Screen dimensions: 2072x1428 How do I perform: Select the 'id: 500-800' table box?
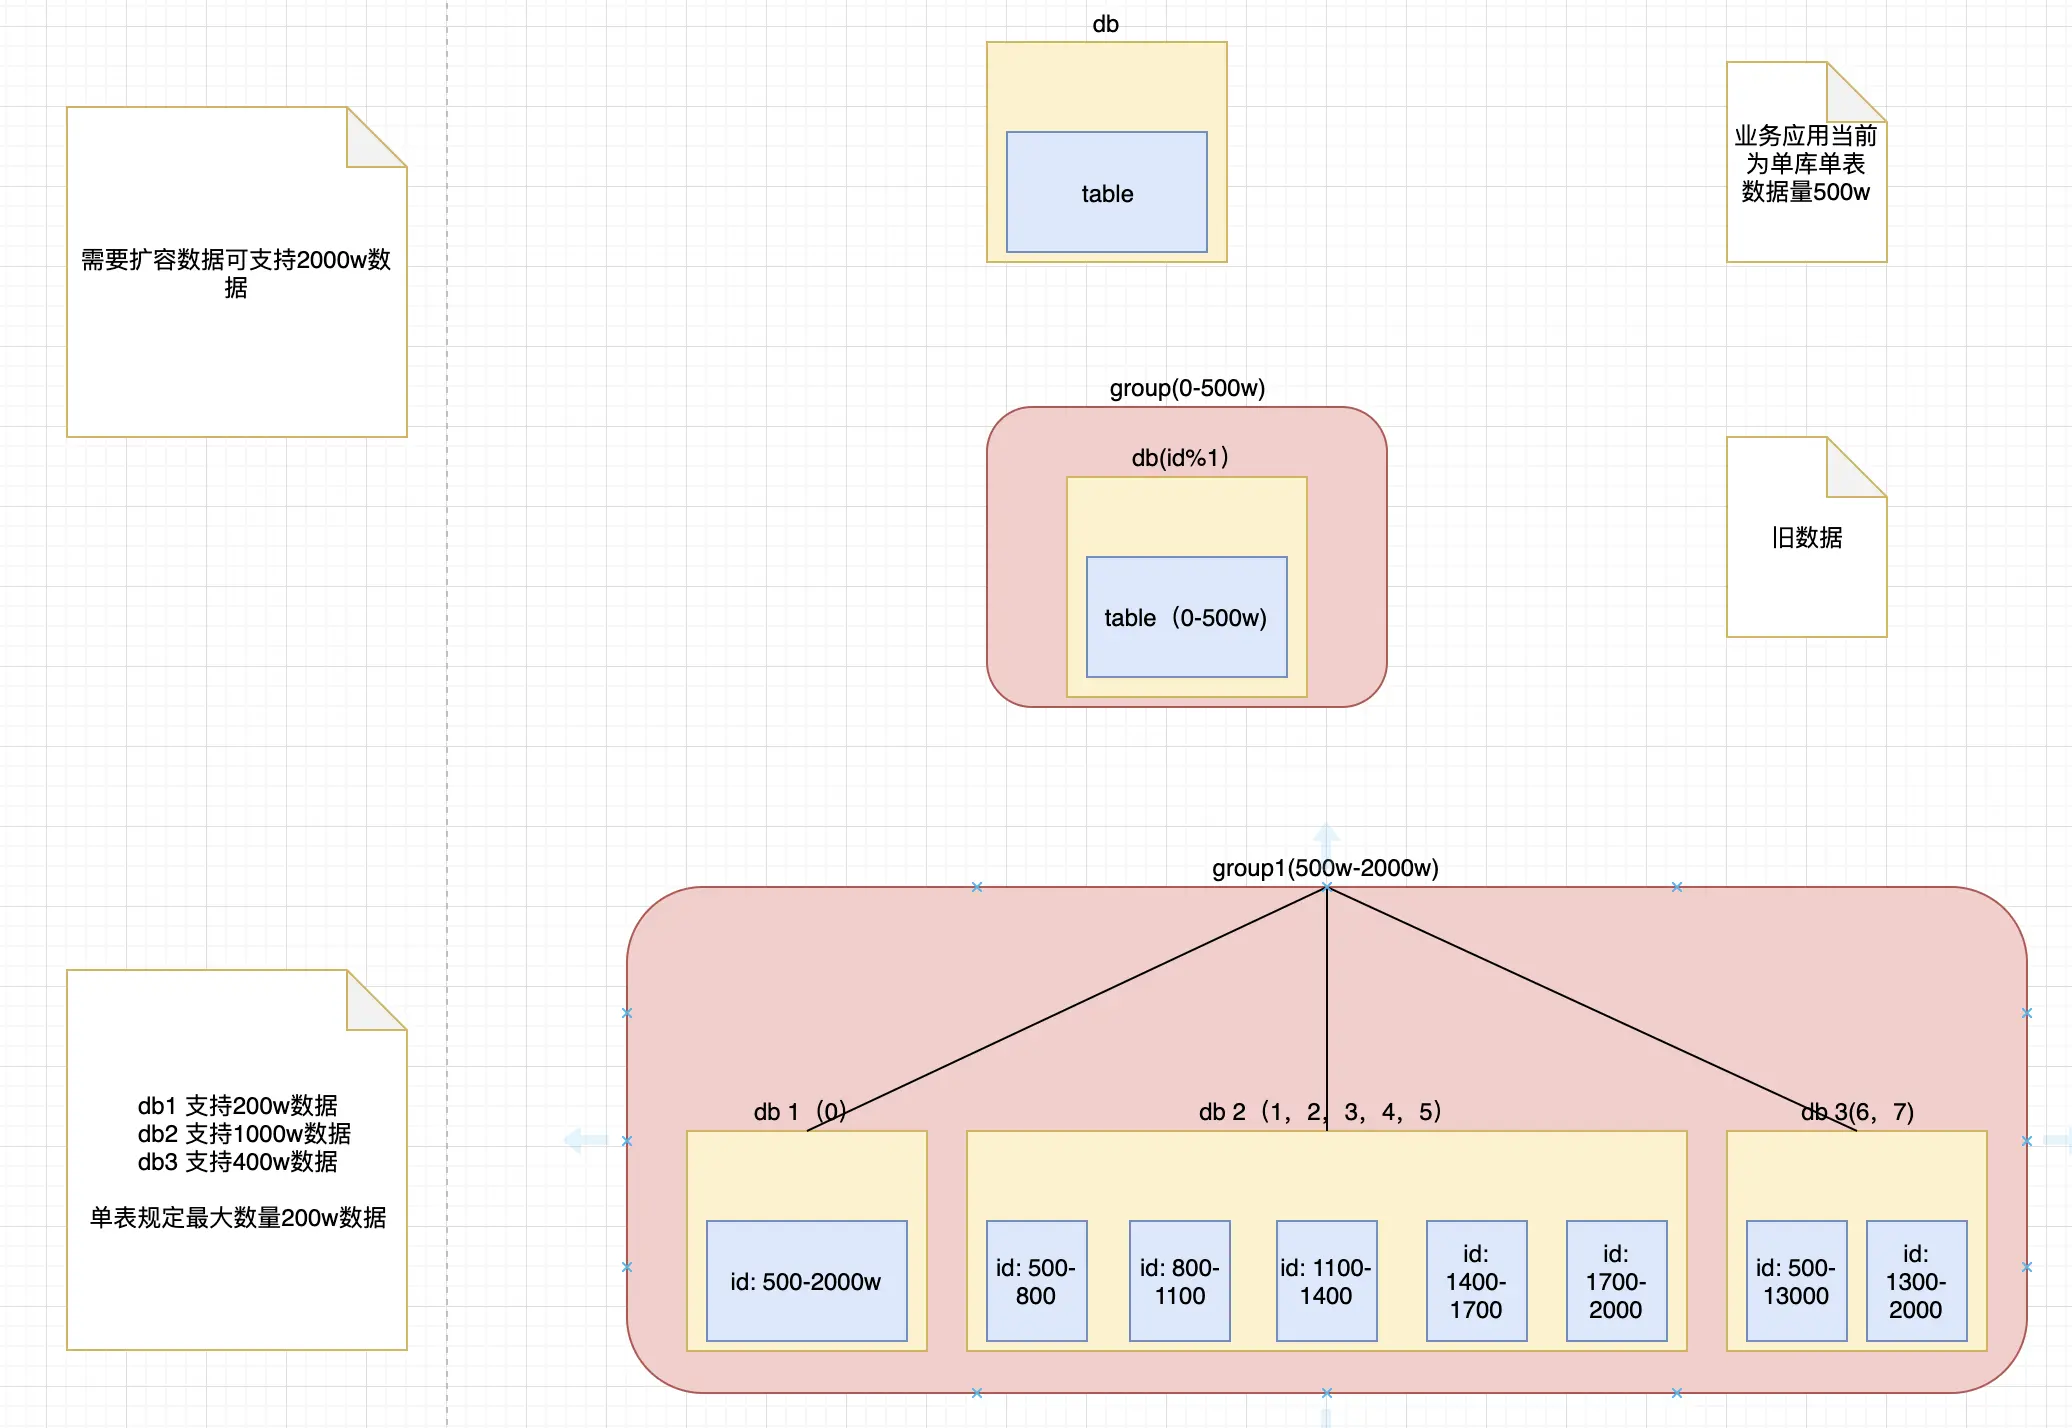coord(1036,1281)
